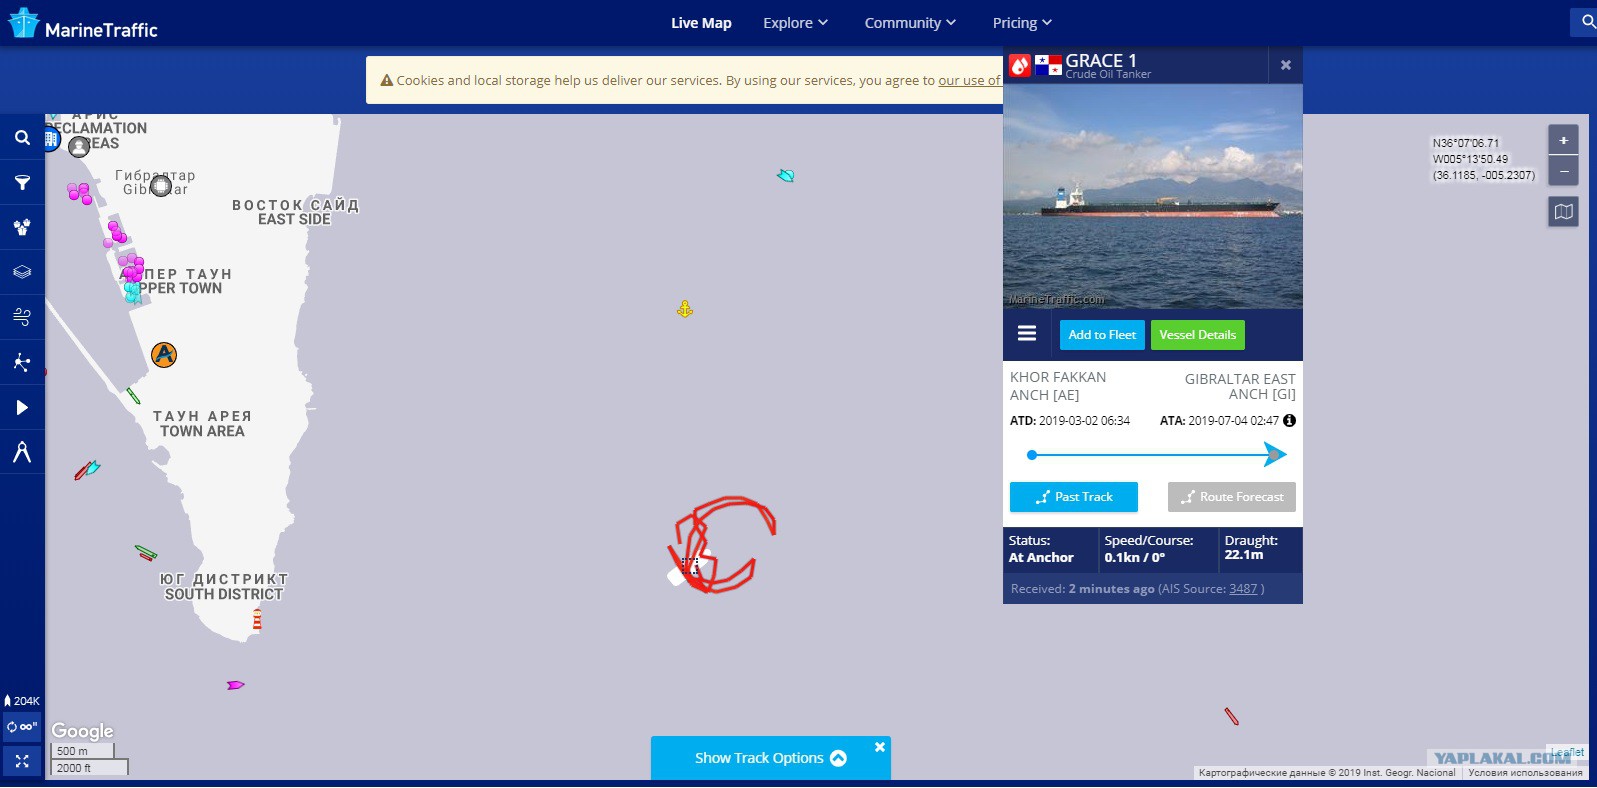The height and width of the screenshot is (788, 1597).
Task: Click the KHOR FAKKAN ANCH departure port
Action: [x=1058, y=386]
